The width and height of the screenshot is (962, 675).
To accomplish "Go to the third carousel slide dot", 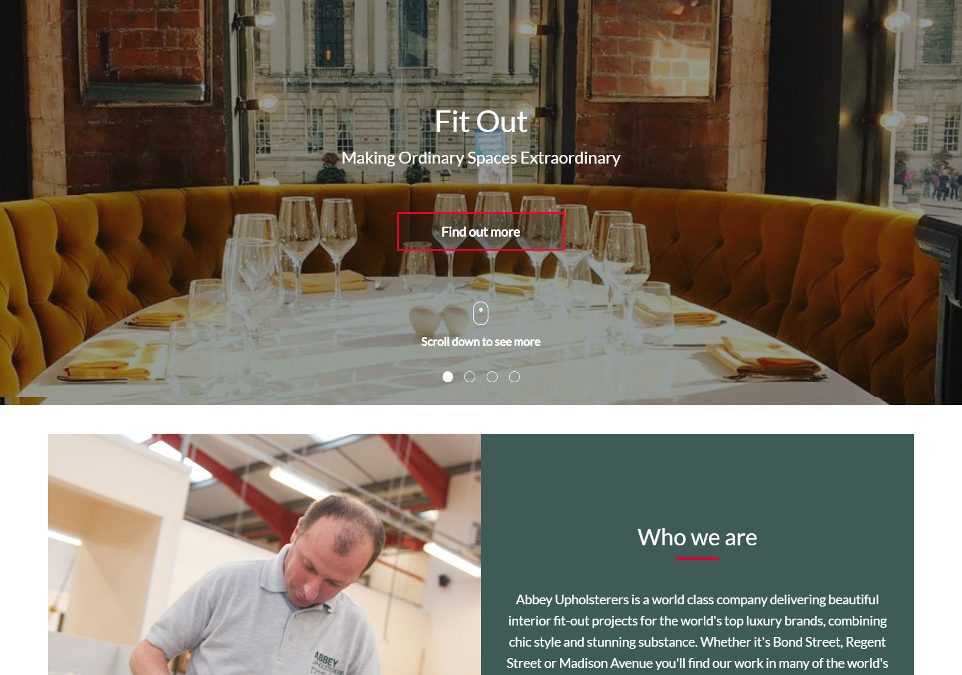I will point(492,377).
